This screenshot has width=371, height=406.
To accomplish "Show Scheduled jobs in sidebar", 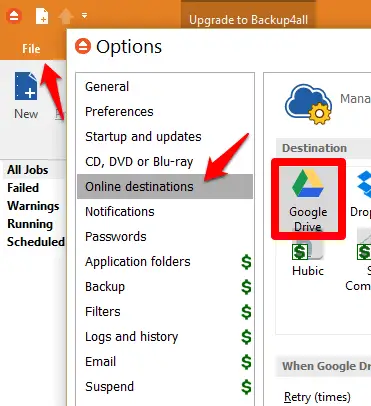I will coord(36,242).
